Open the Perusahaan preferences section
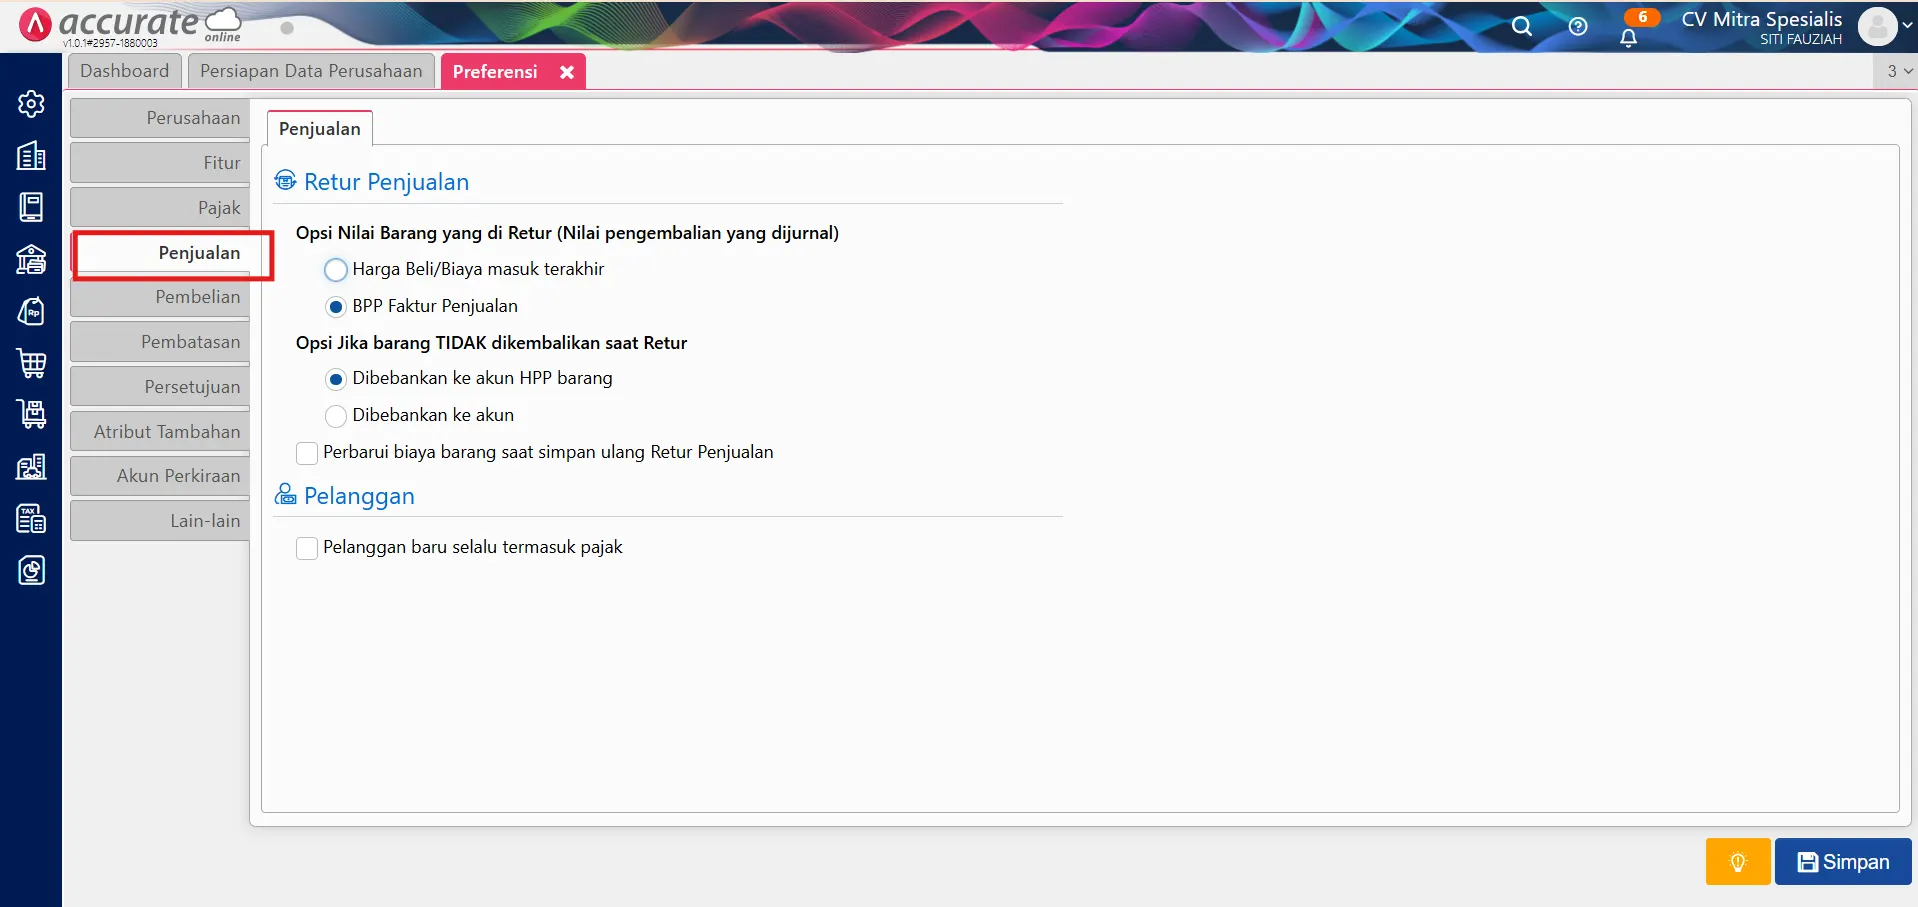 160,118
